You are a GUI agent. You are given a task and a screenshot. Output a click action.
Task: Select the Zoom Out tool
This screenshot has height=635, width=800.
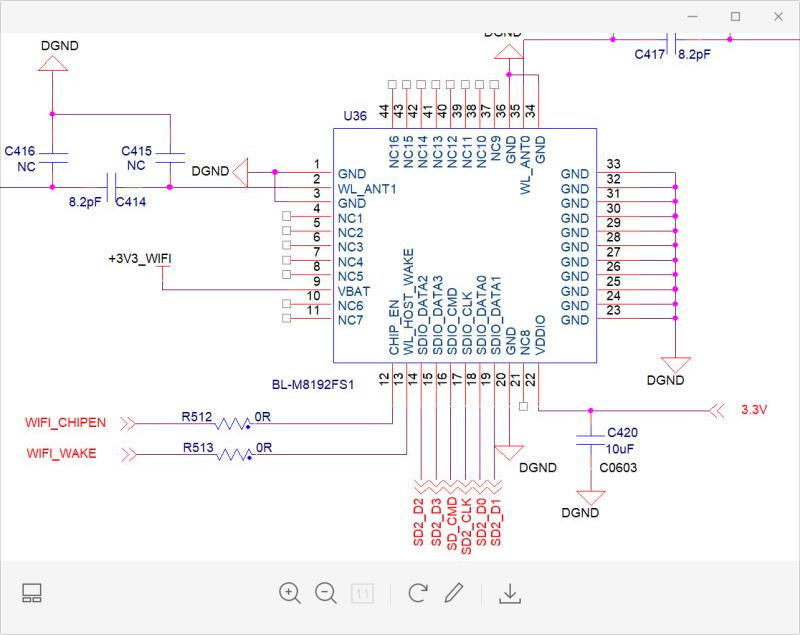click(x=324, y=594)
